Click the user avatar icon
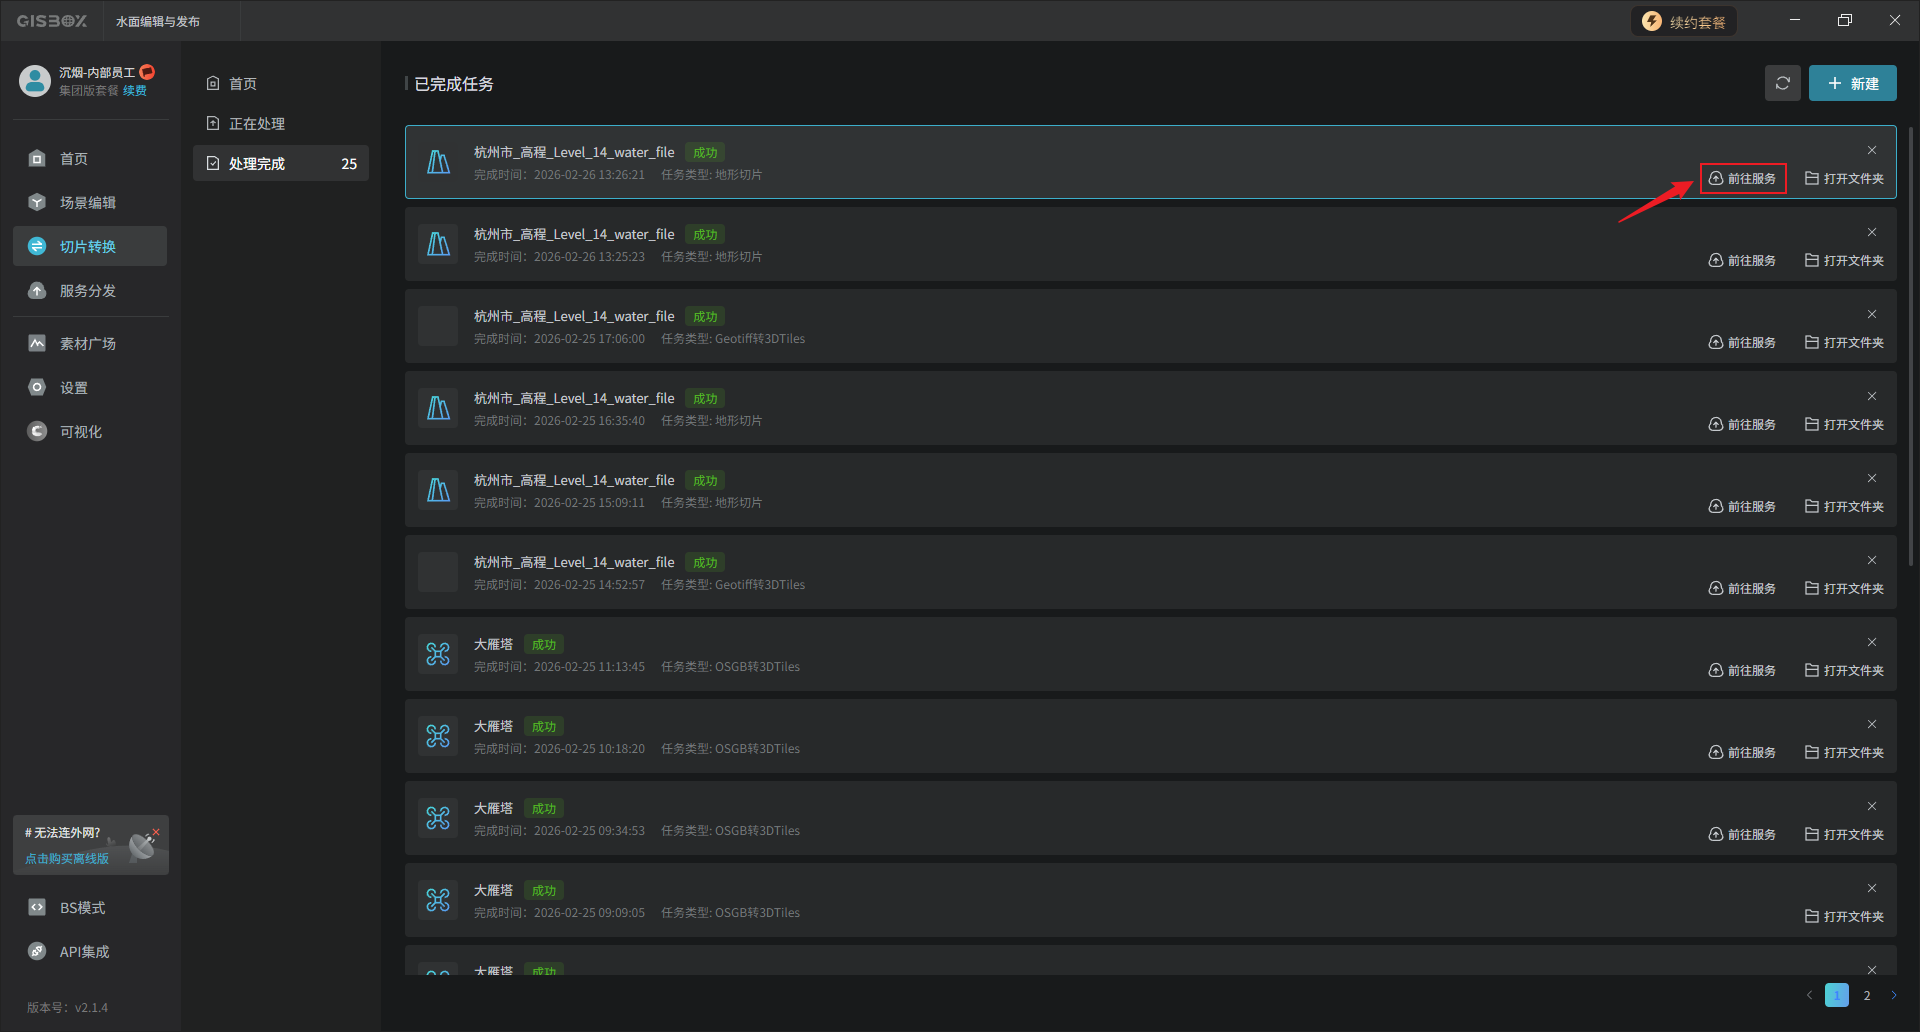 click(x=35, y=81)
